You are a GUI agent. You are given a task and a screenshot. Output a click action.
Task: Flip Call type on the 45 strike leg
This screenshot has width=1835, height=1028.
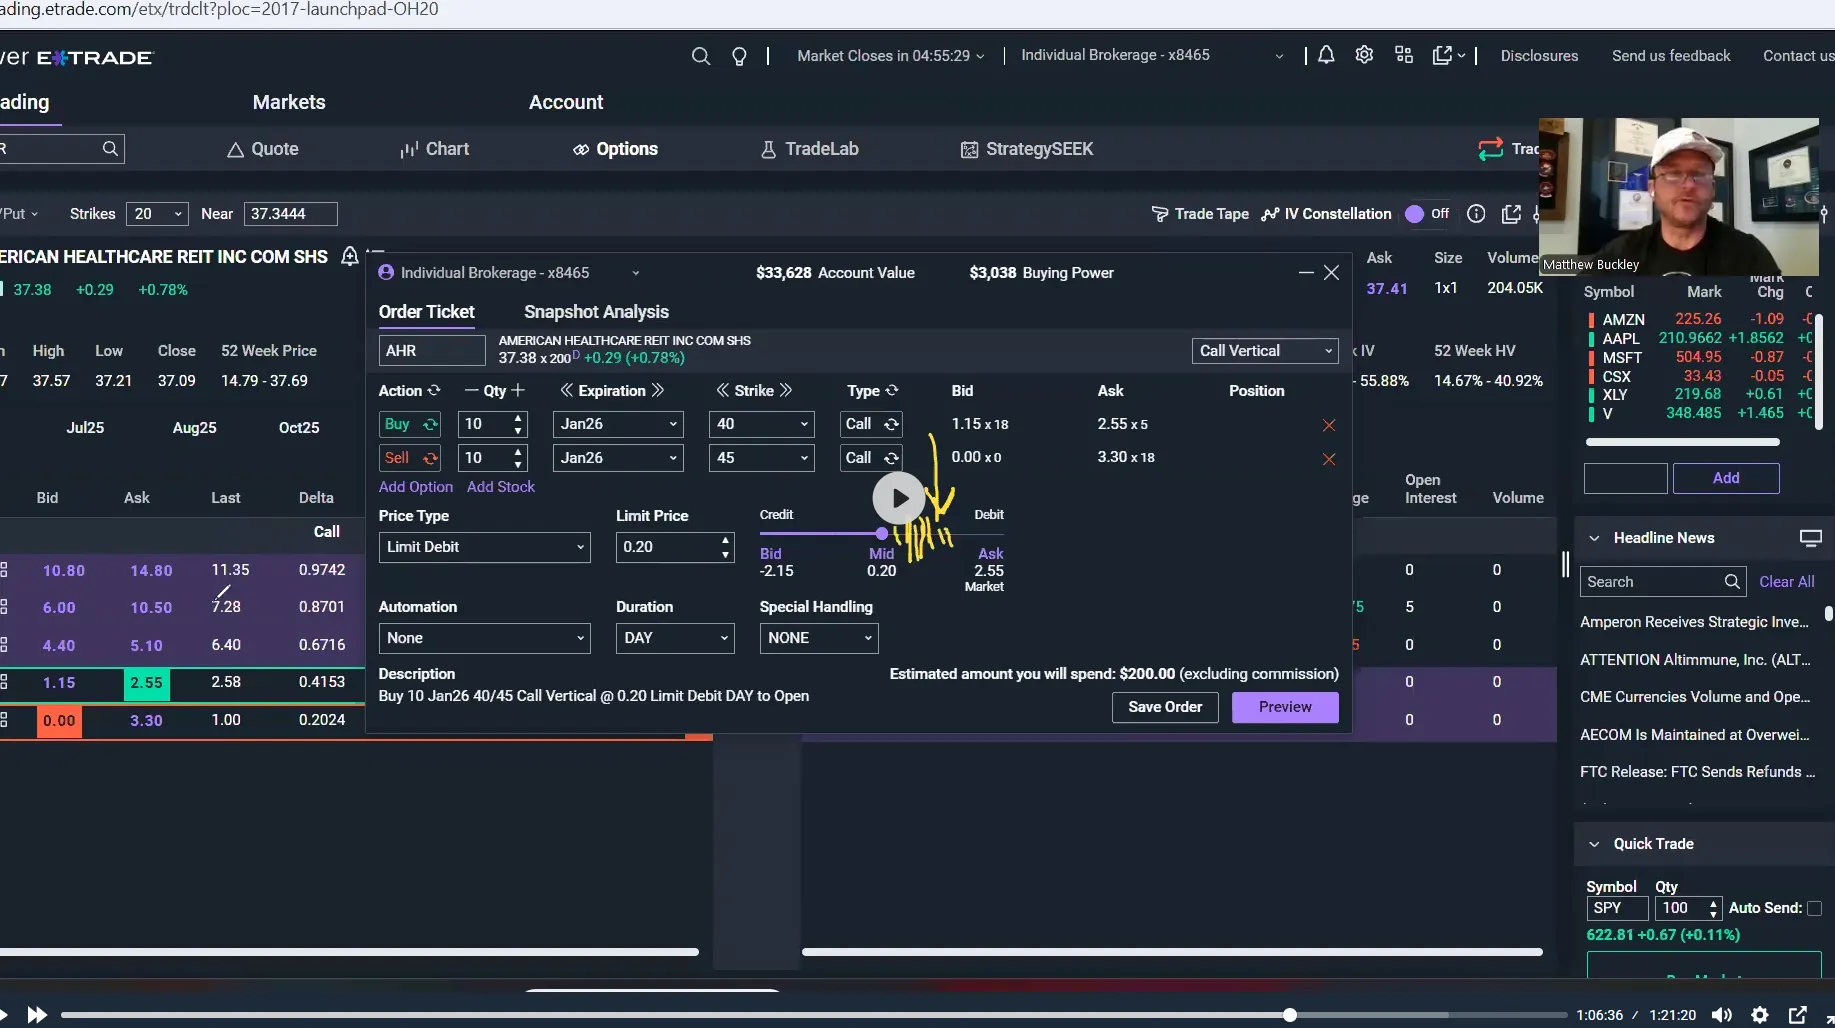[x=891, y=458]
